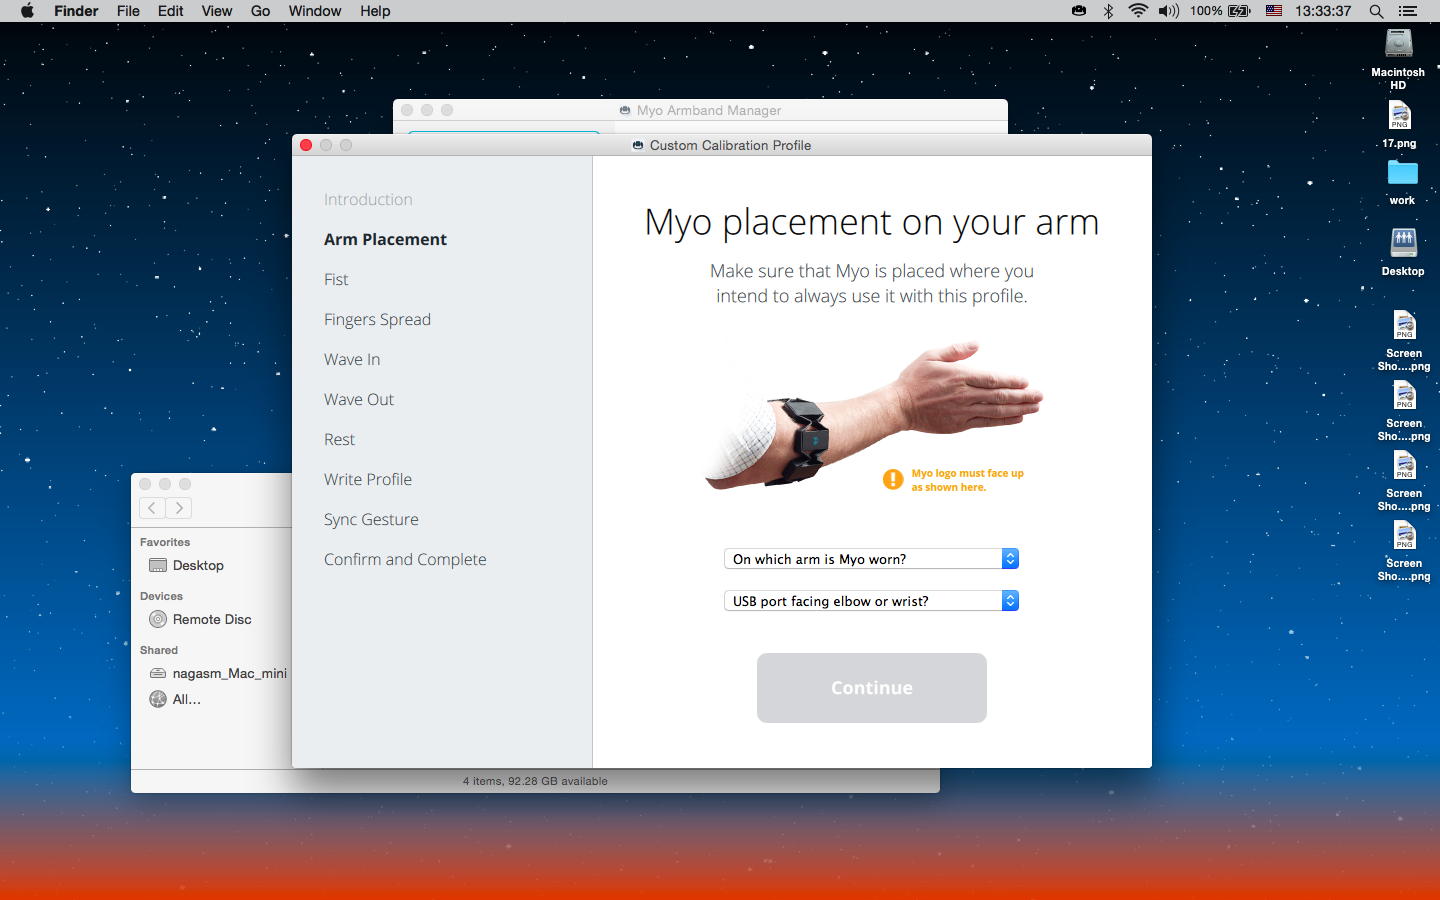Viewport: 1440px width, 900px height.
Task: Click the orange warning icon beside logo note
Action: click(893, 480)
